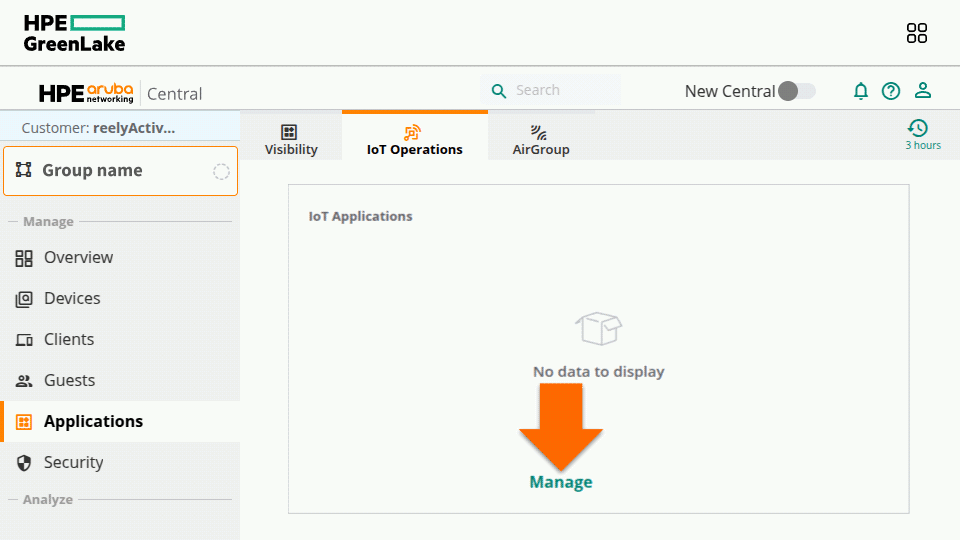Click the Customer: reelyActiv... label
This screenshot has height=540, width=960.
99,128
